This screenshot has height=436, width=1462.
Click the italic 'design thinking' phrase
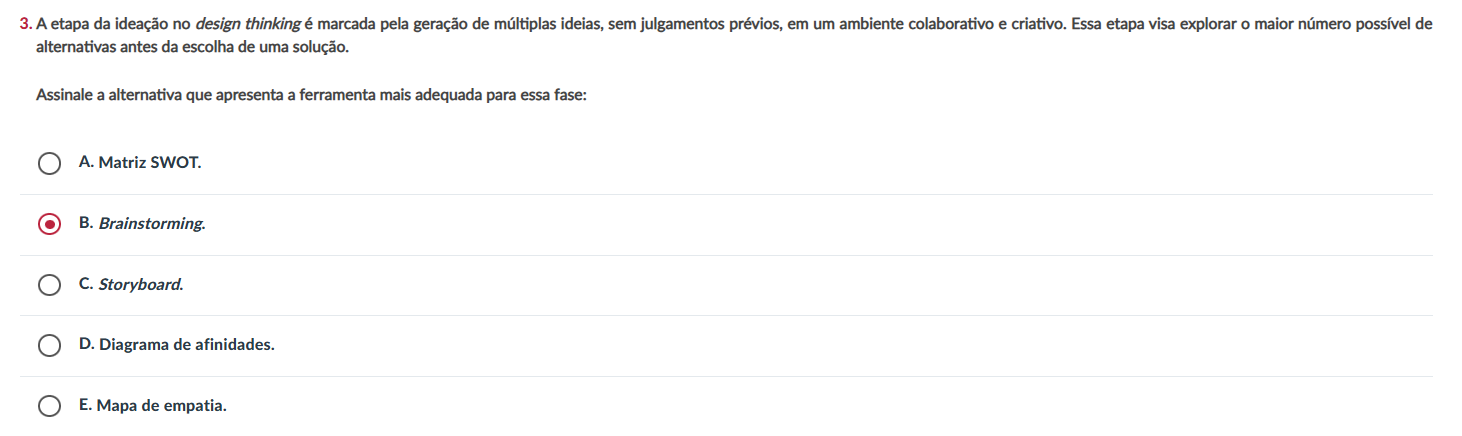(x=250, y=24)
